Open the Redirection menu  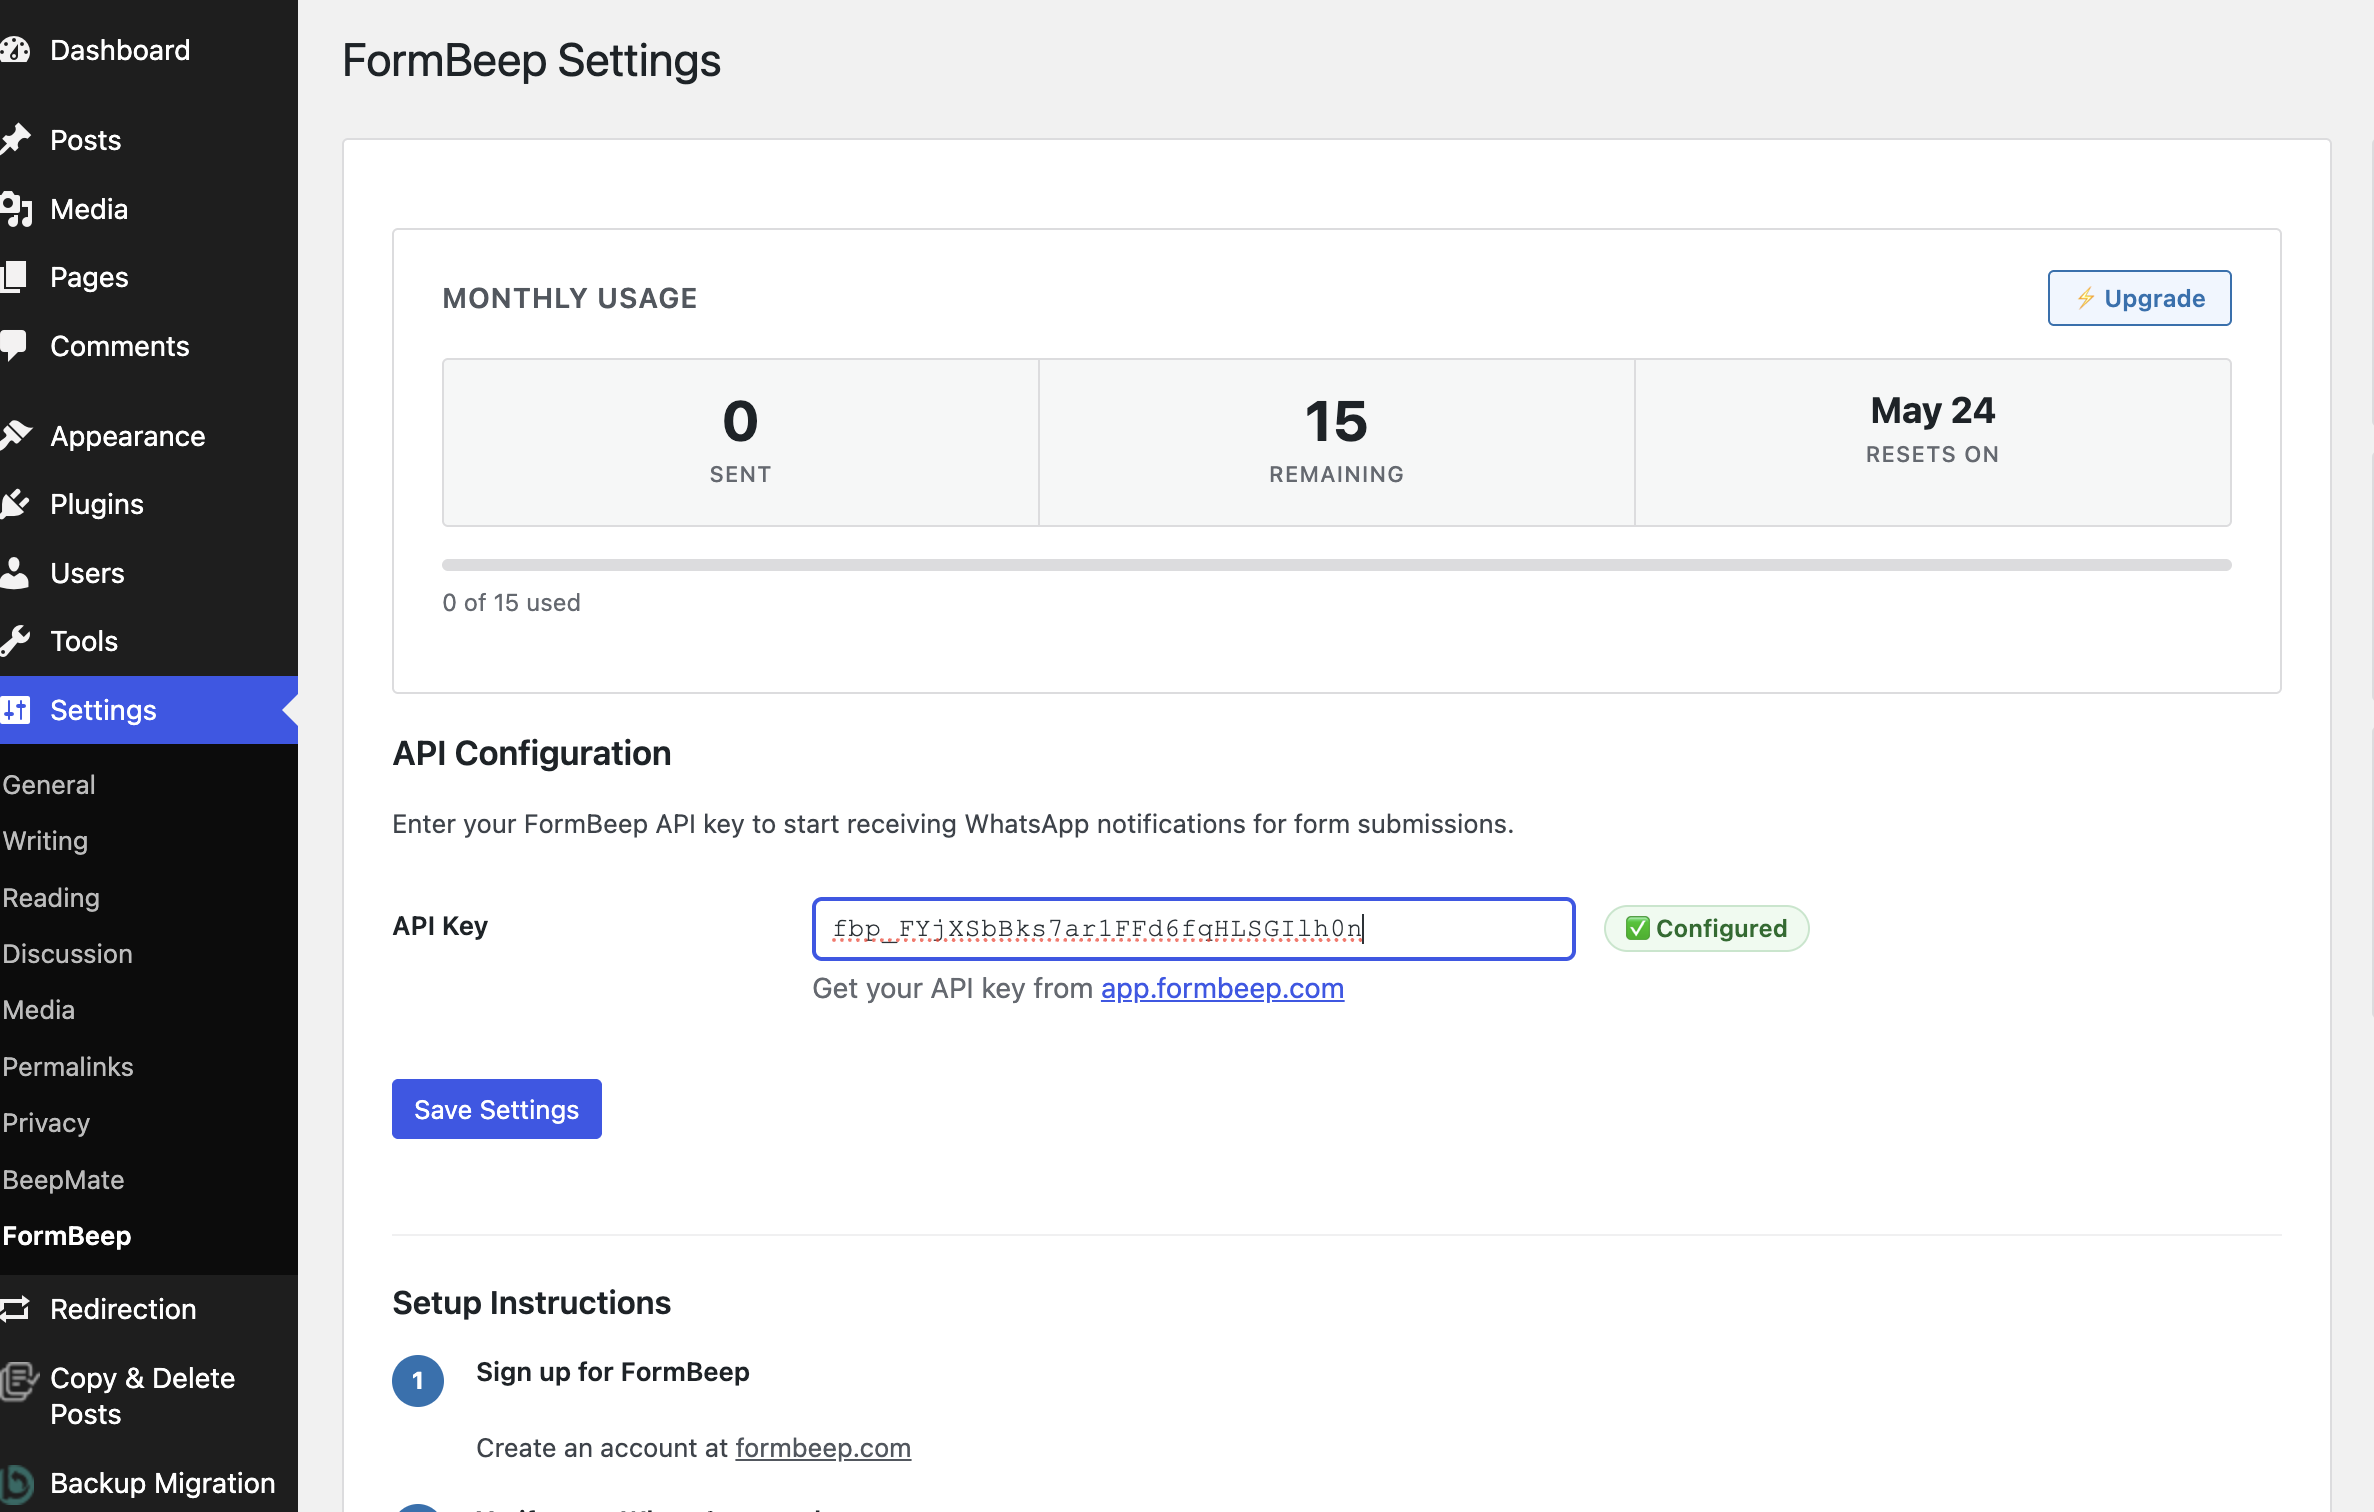click(x=123, y=1309)
